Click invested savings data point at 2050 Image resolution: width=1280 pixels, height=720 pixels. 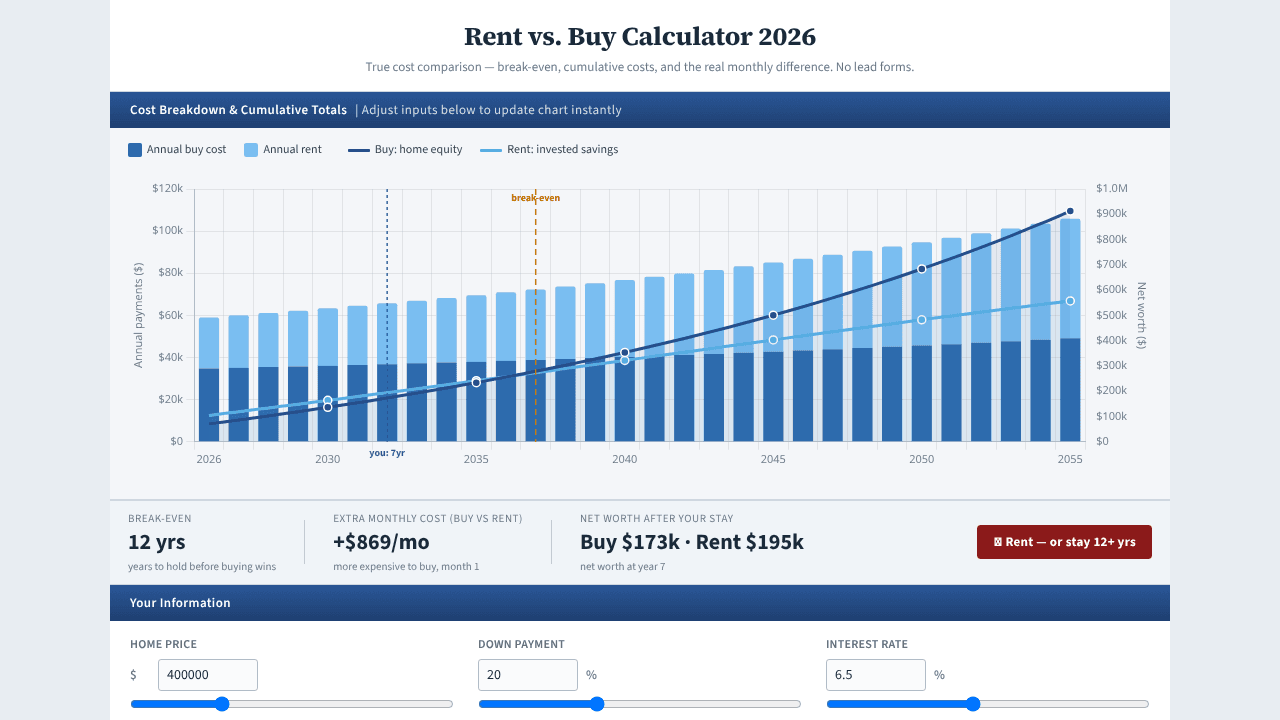point(922,320)
